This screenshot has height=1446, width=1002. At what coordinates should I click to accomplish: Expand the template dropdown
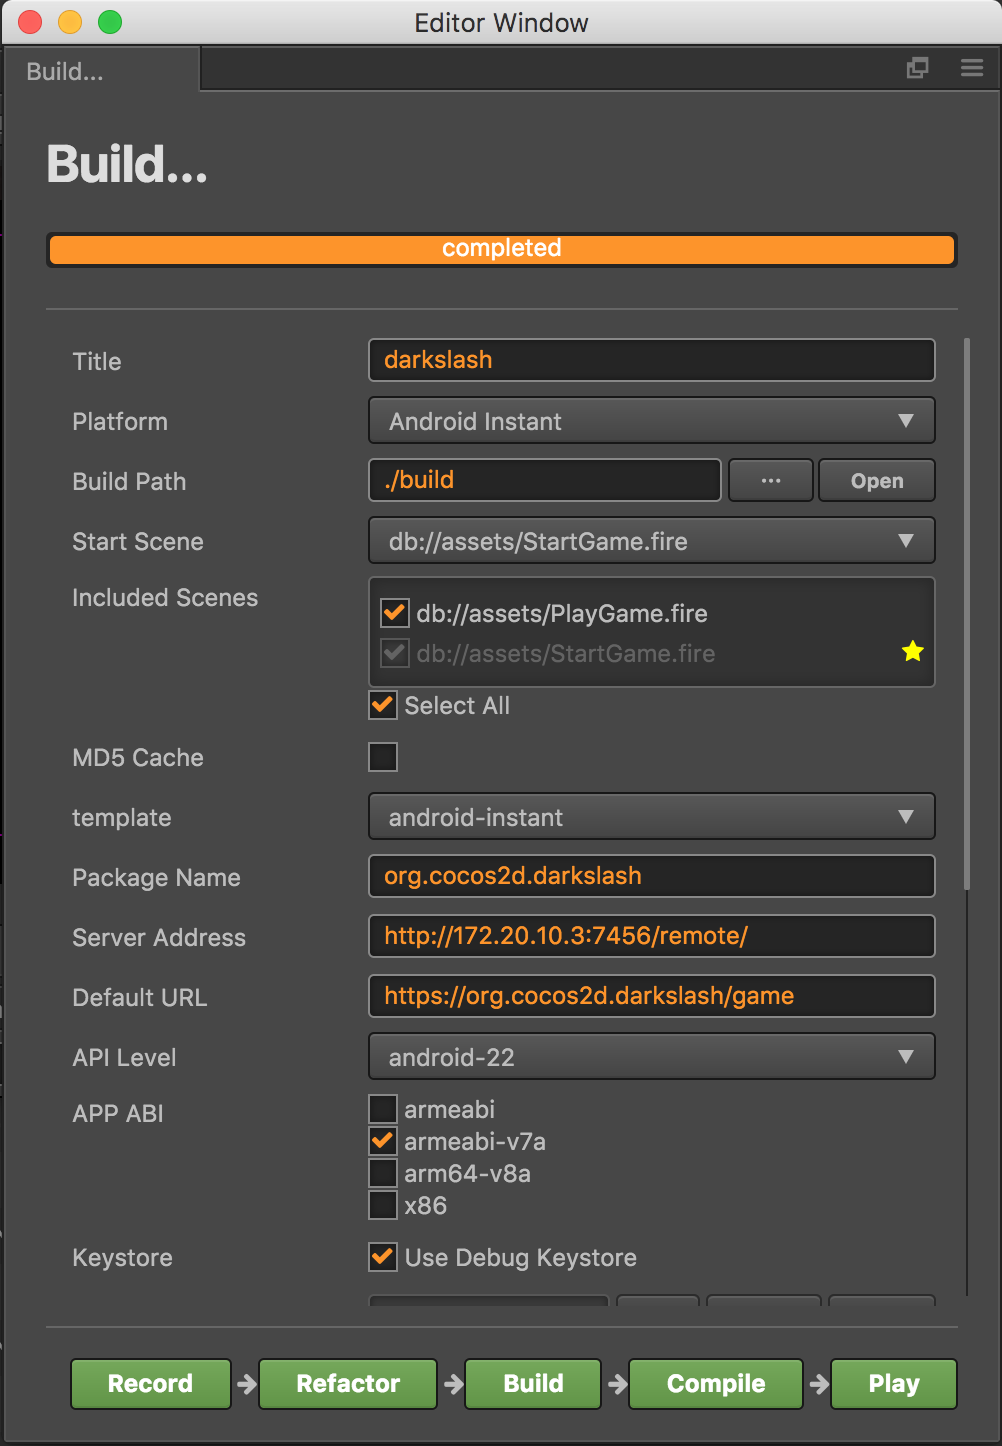pyautogui.click(x=651, y=817)
